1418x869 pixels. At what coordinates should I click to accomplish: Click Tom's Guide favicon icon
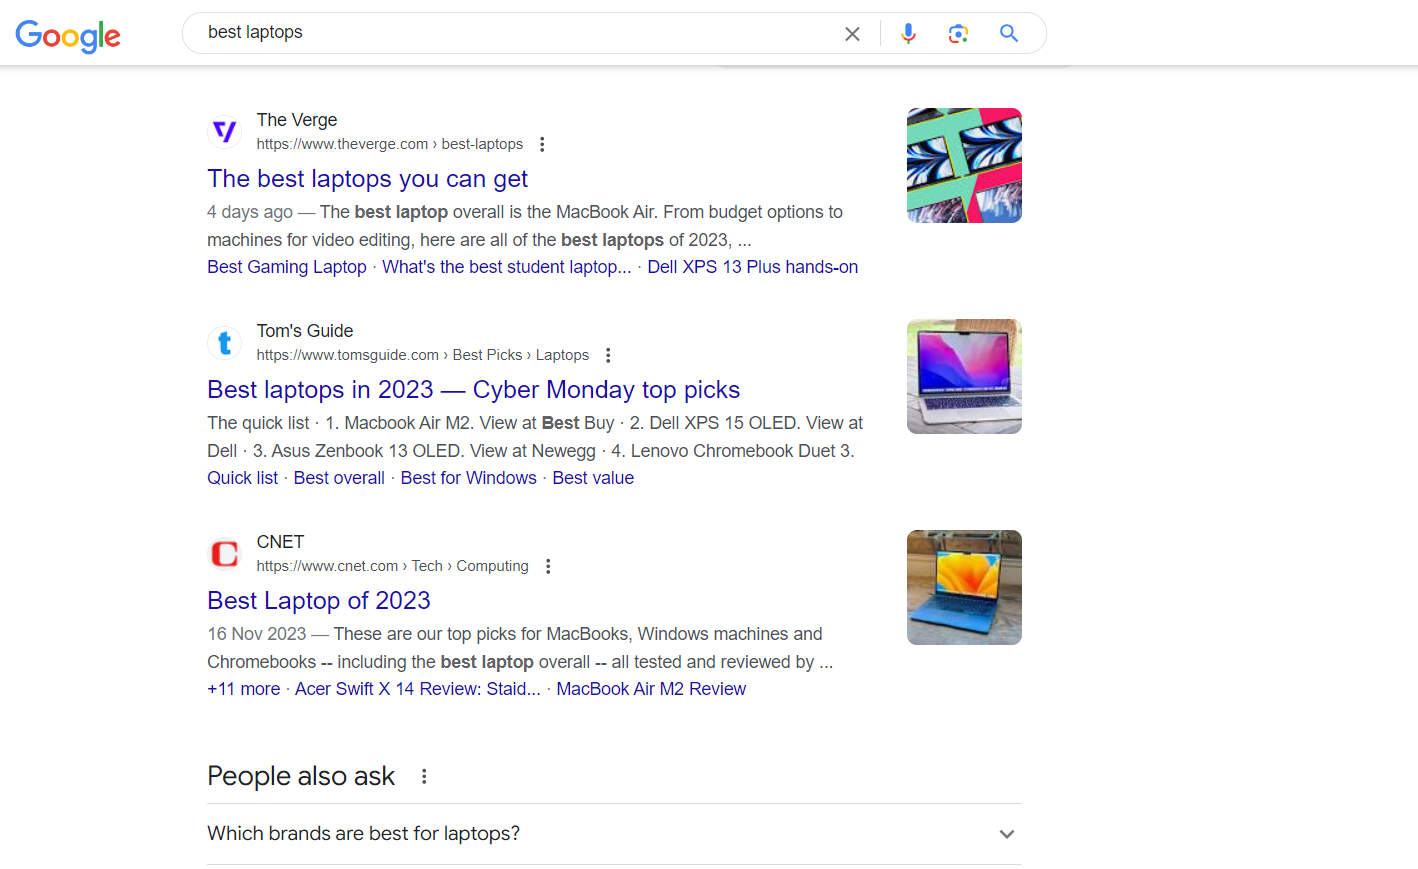coord(225,342)
